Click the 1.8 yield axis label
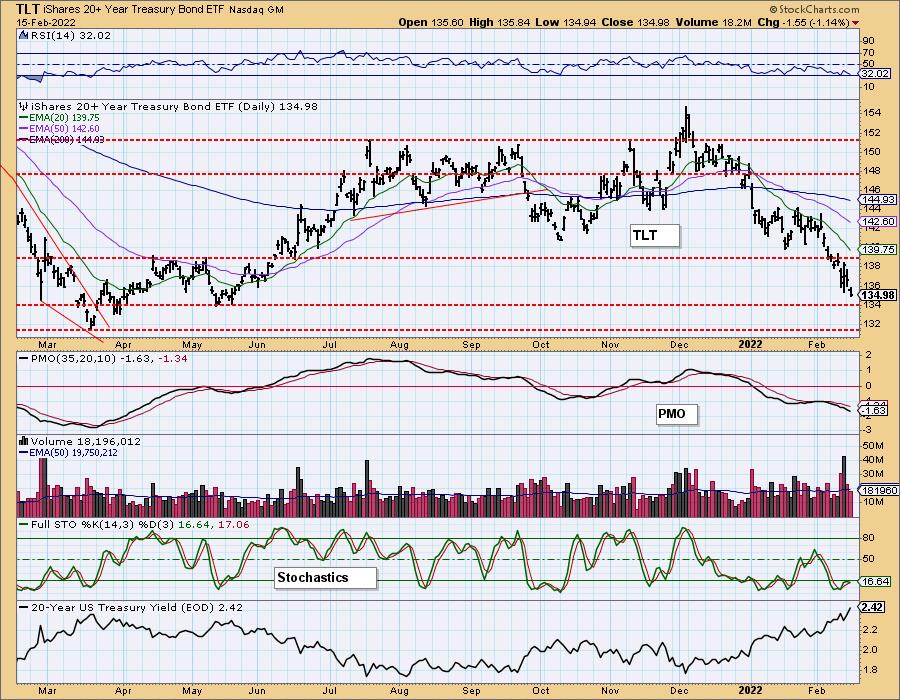900x700 pixels. 870,670
